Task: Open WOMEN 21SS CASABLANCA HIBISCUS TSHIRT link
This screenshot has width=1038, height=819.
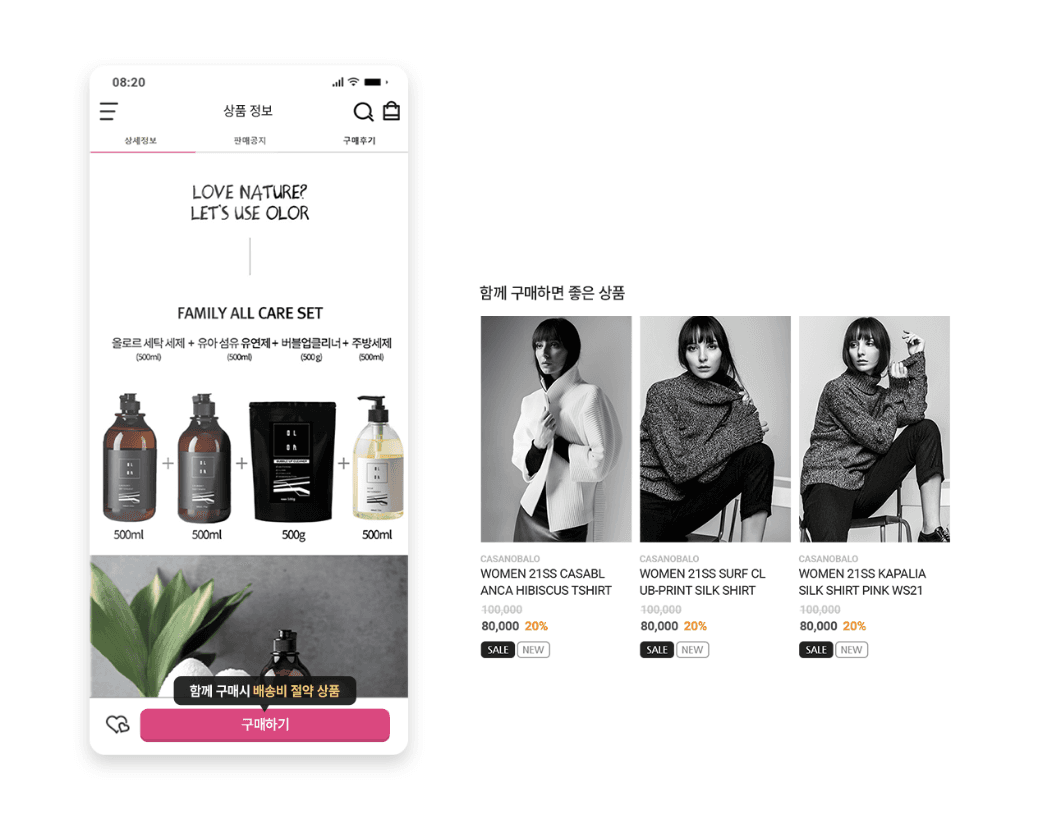Action: 546,582
